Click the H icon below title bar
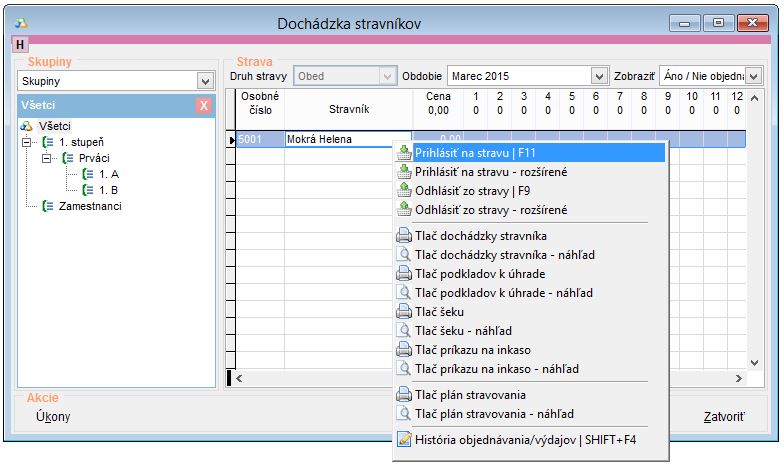 click(20, 45)
